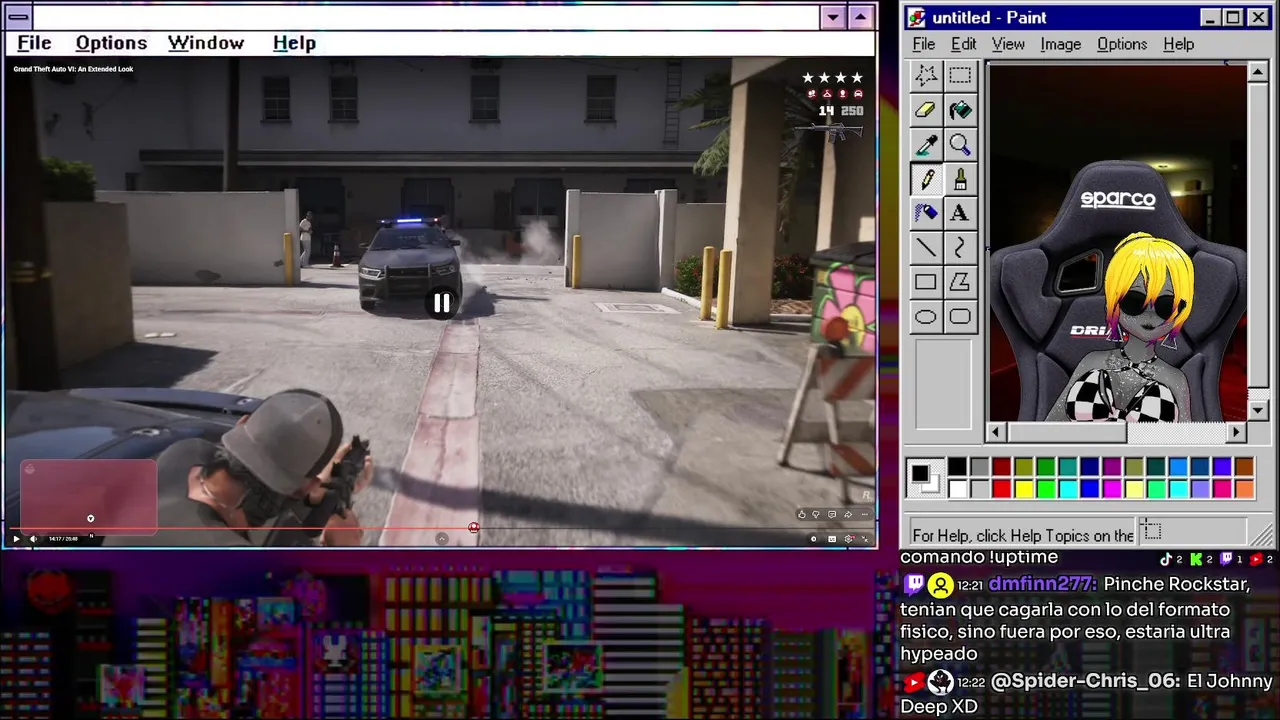The width and height of the screenshot is (1280, 720).
Task: Open the Image menu in Paint
Action: tap(1060, 44)
